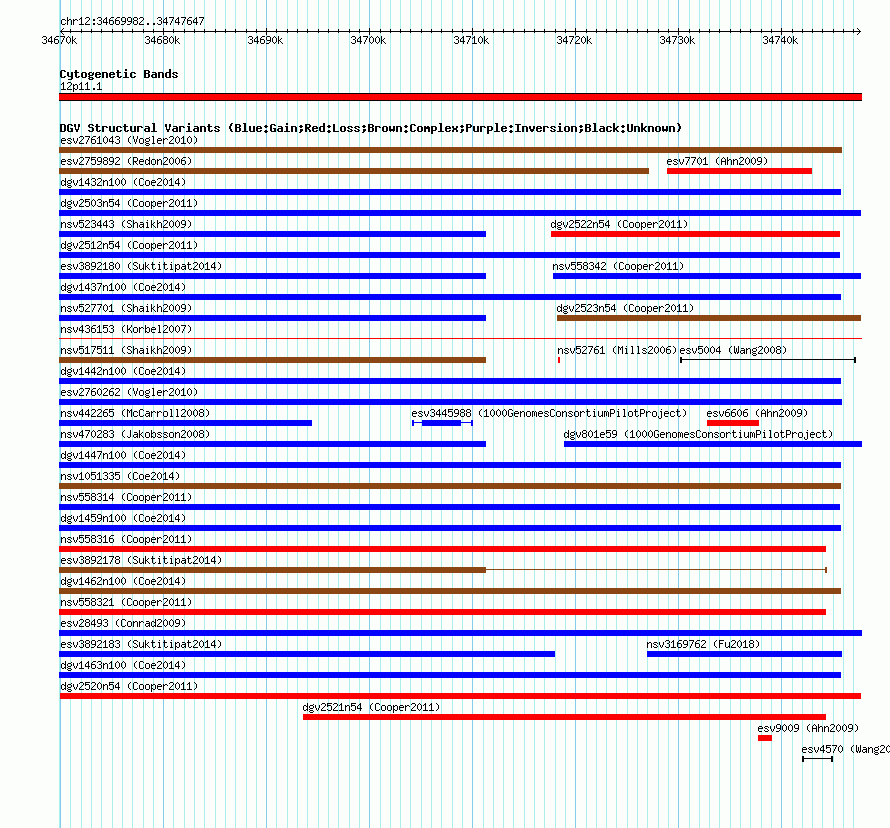The height and width of the screenshot is (828, 890).
Task: Open the nsv52761 (Mills2006) label
Action: point(617,350)
